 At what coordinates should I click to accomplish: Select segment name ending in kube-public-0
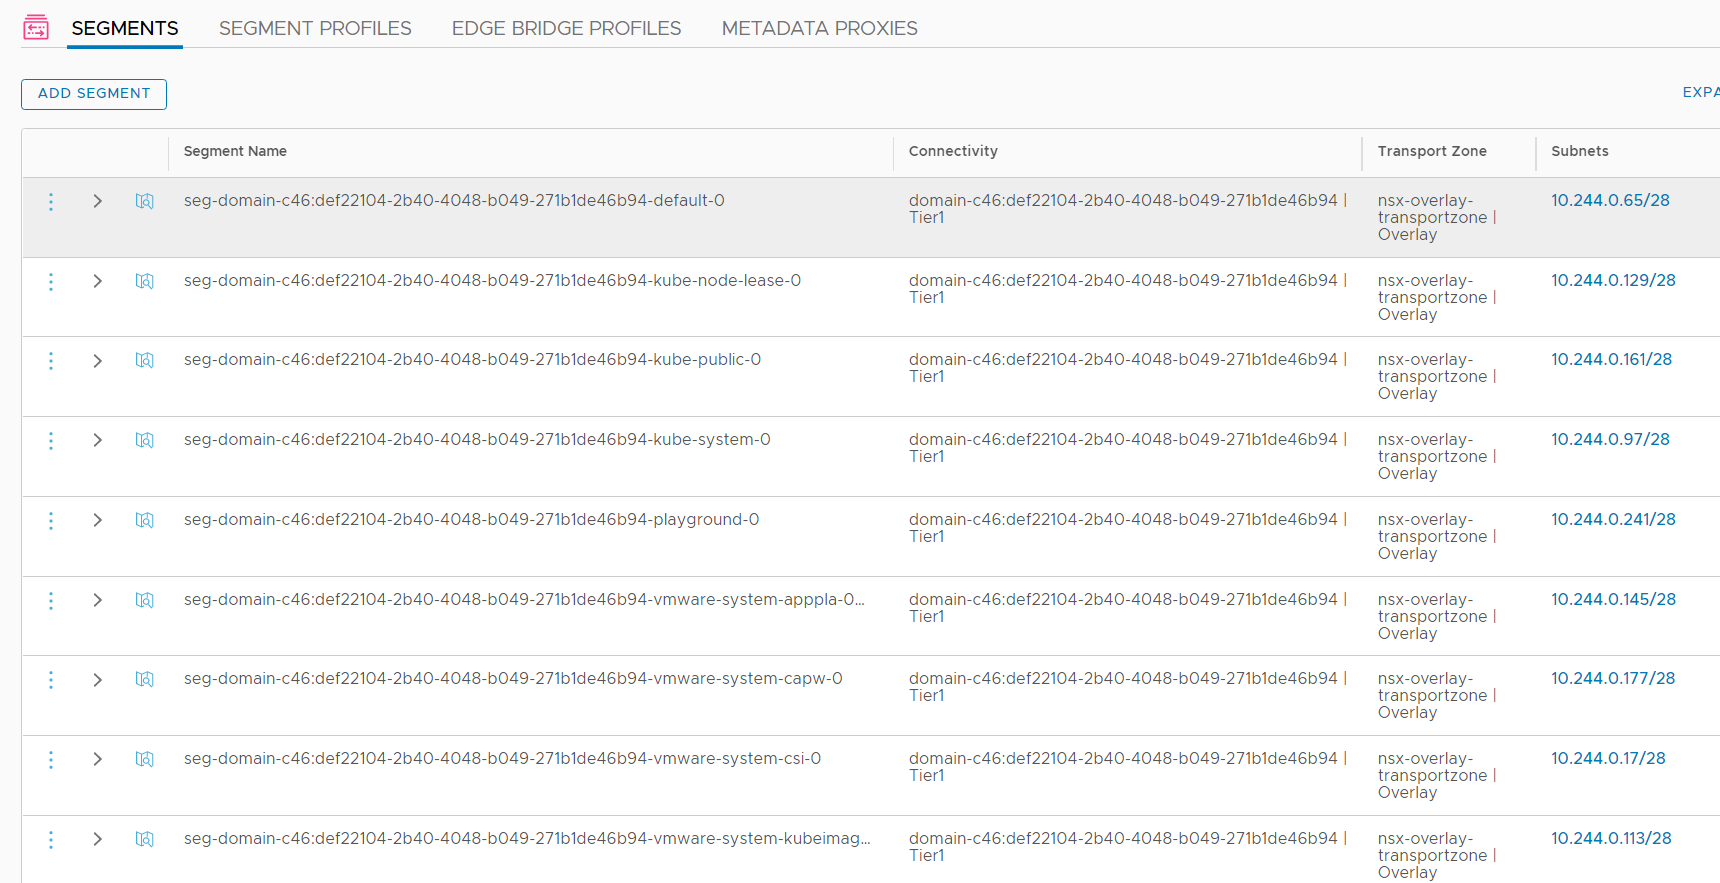tap(472, 359)
